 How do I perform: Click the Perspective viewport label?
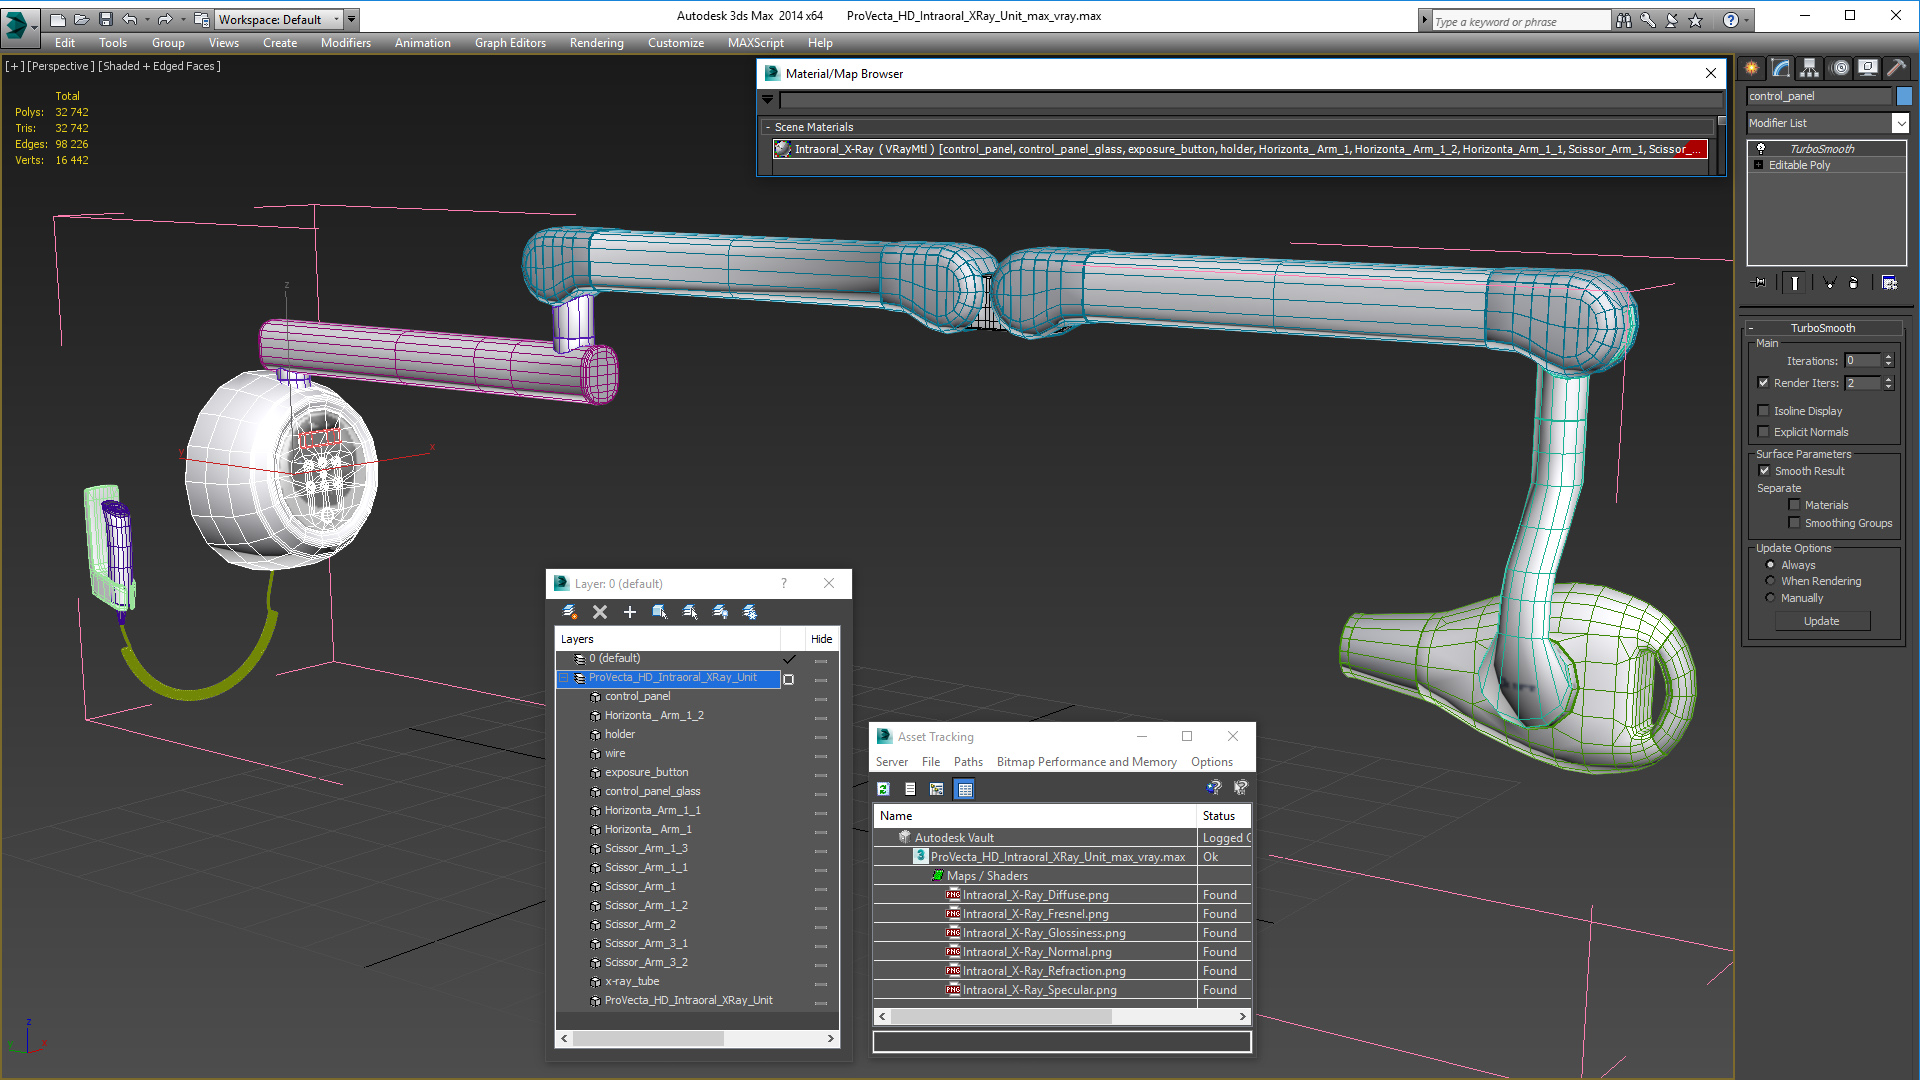tap(61, 66)
